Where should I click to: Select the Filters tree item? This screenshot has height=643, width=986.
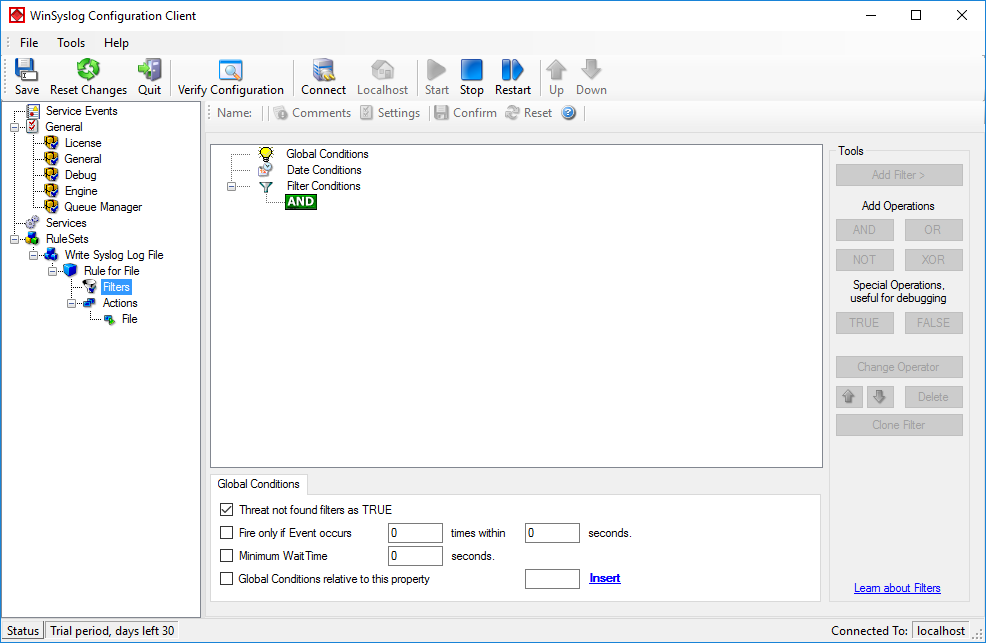pyautogui.click(x=116, y=287)
